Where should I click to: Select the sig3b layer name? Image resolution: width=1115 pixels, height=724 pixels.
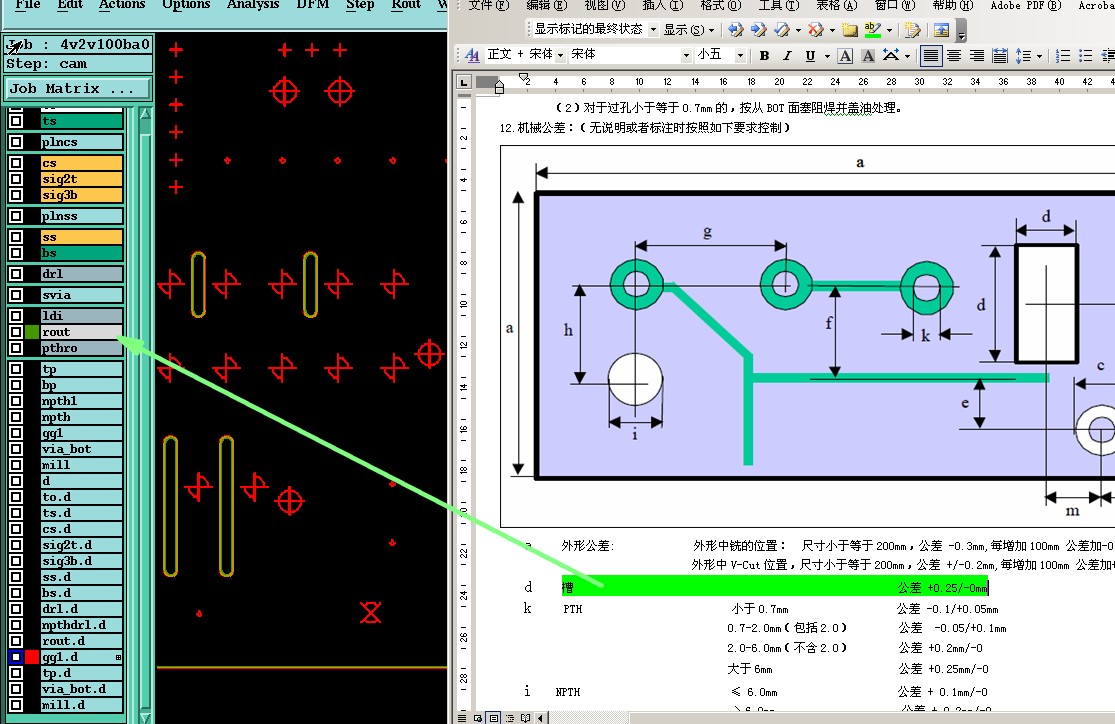tap(82, 195)
